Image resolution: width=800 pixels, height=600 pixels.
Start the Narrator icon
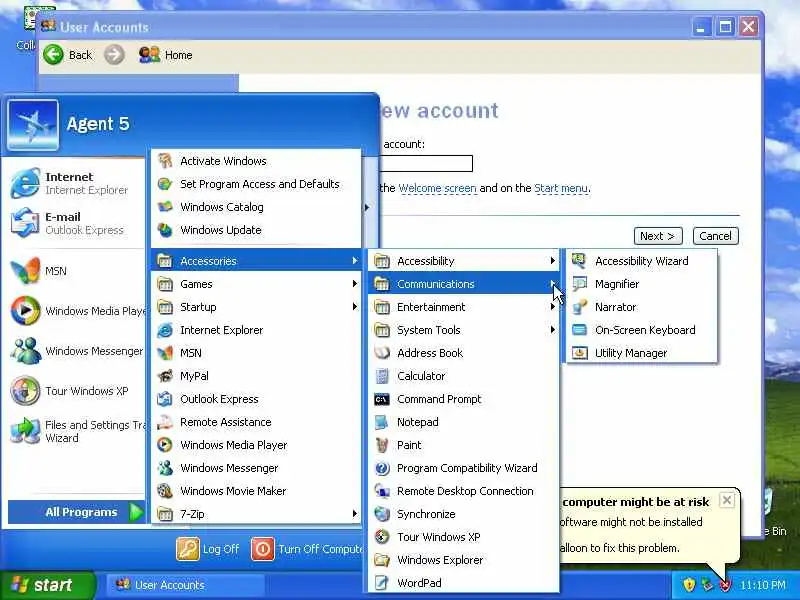click(x=580, y=307)
